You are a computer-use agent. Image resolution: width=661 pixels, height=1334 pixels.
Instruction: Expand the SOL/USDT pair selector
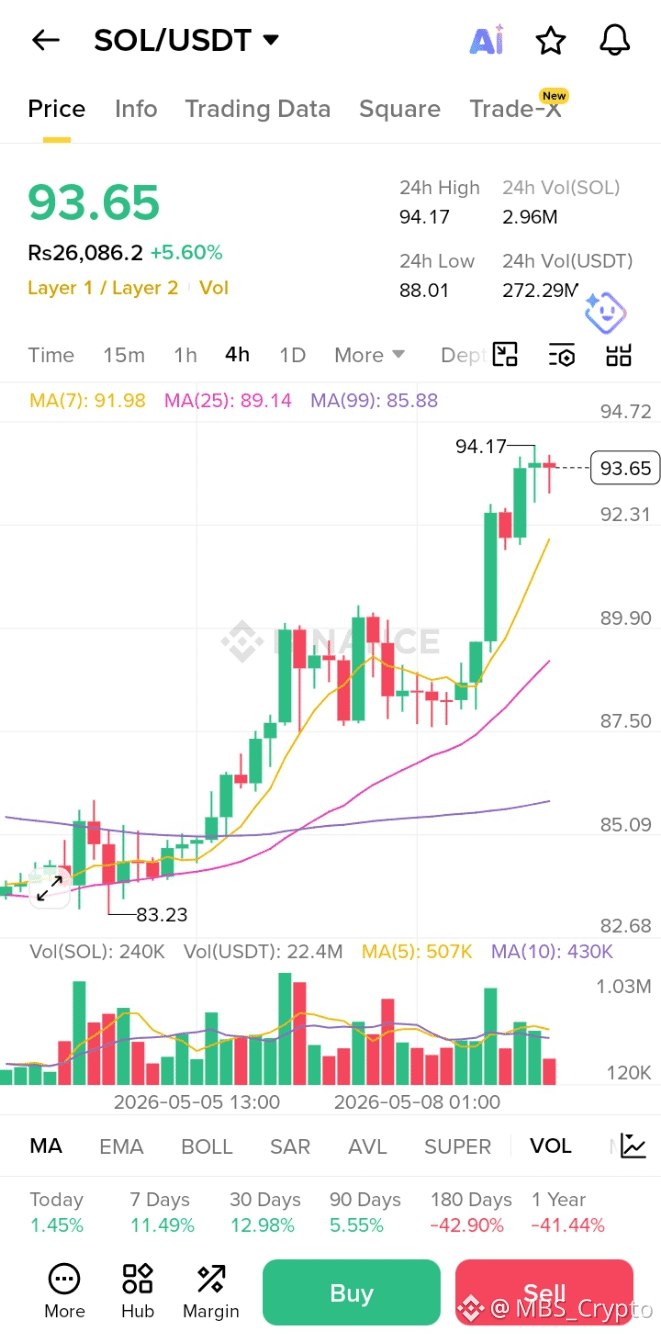pyautogui.click(x=187, y=41)
